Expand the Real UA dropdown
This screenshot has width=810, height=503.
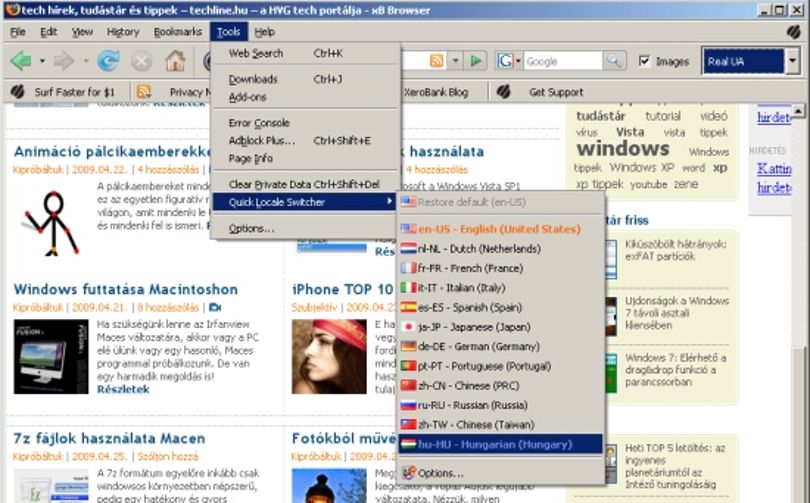coord(792,61)
